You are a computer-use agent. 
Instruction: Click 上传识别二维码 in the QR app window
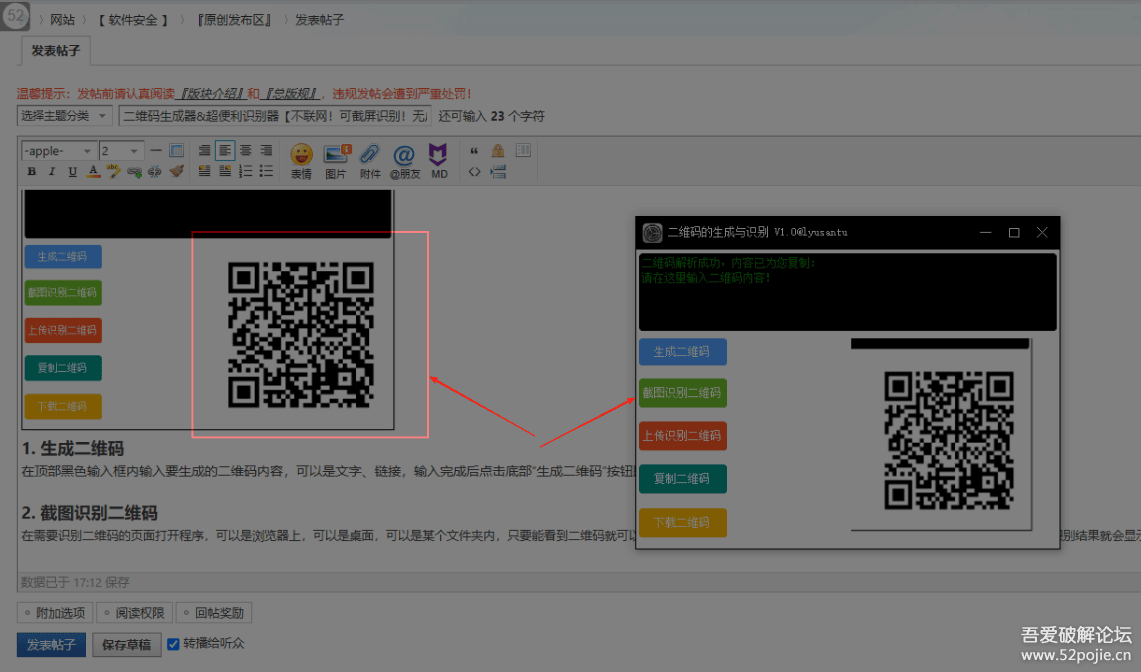(683, 435)
